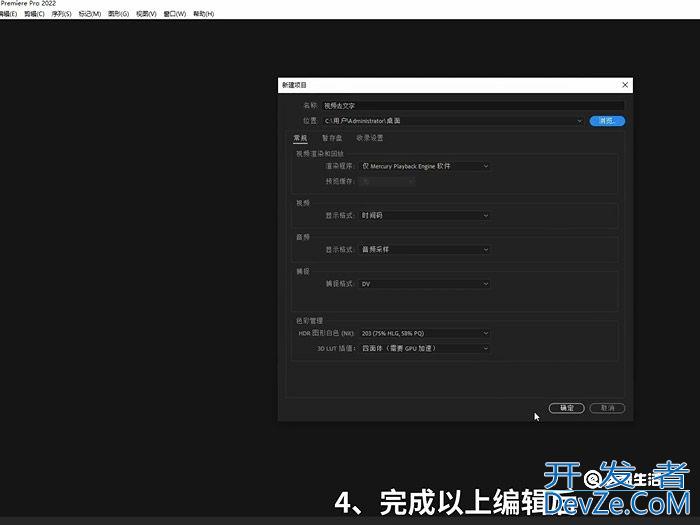The image size is (700, 525).
Task: Switch to the 暂存盘 tab
Action: tap(332, 138)
